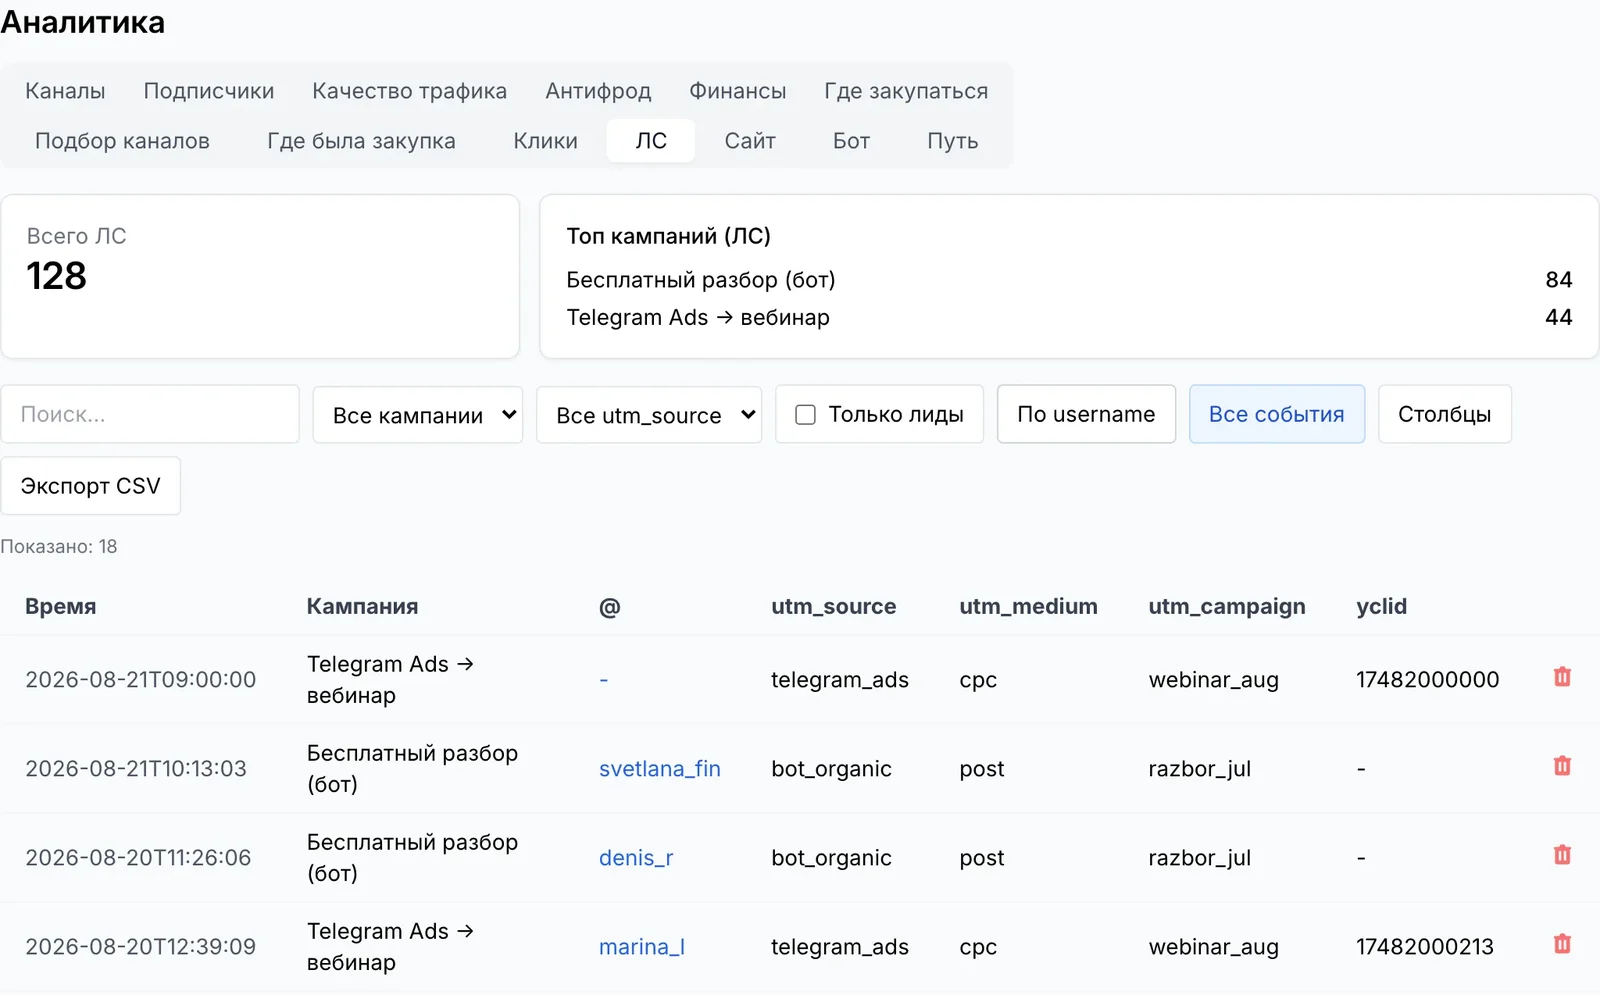This screenshot has width=1600, height=995.
Task: Open the denis_r username link
Action: point(636,857)
